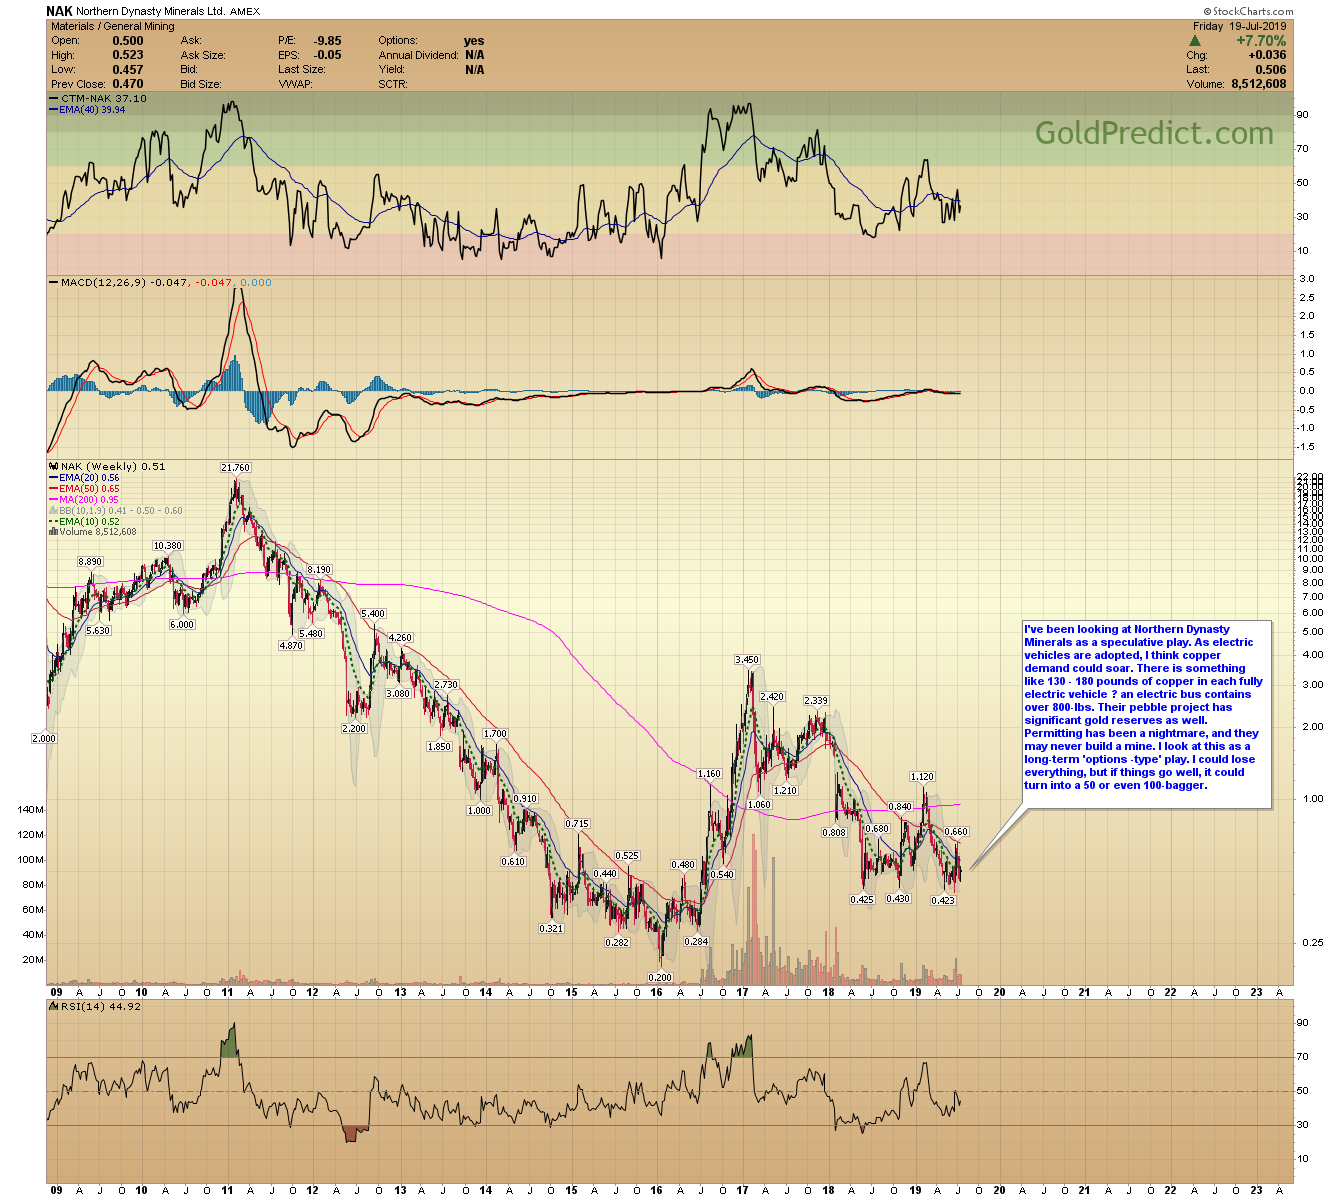Click the EPS value -0.05
The image size is (1340, 1200).
pyautogui.click(x=327, y=55)
